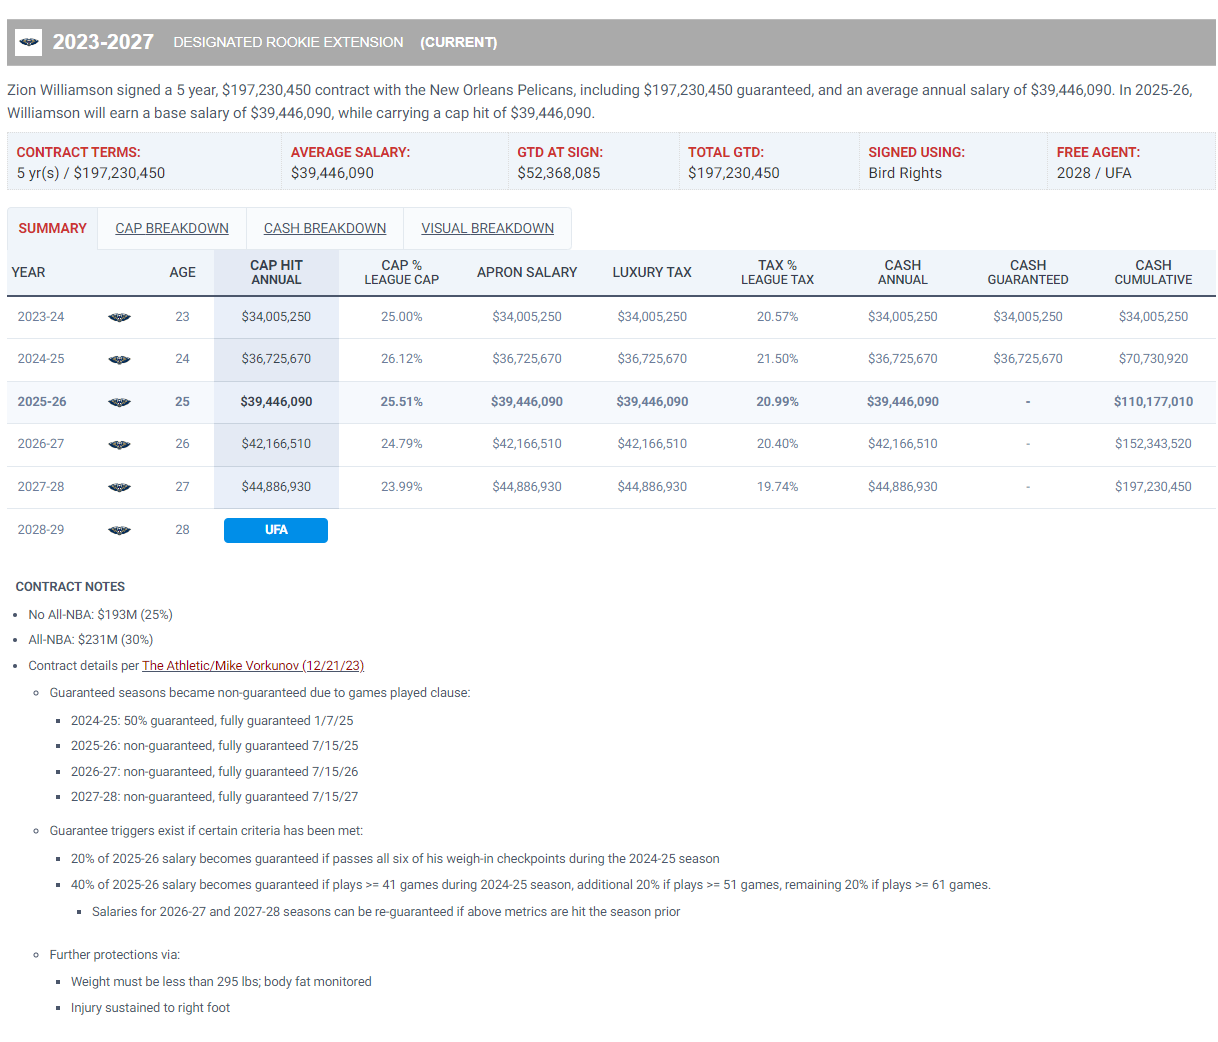
Task: Click the Contract Terms summary box
Action: point(144,162)
